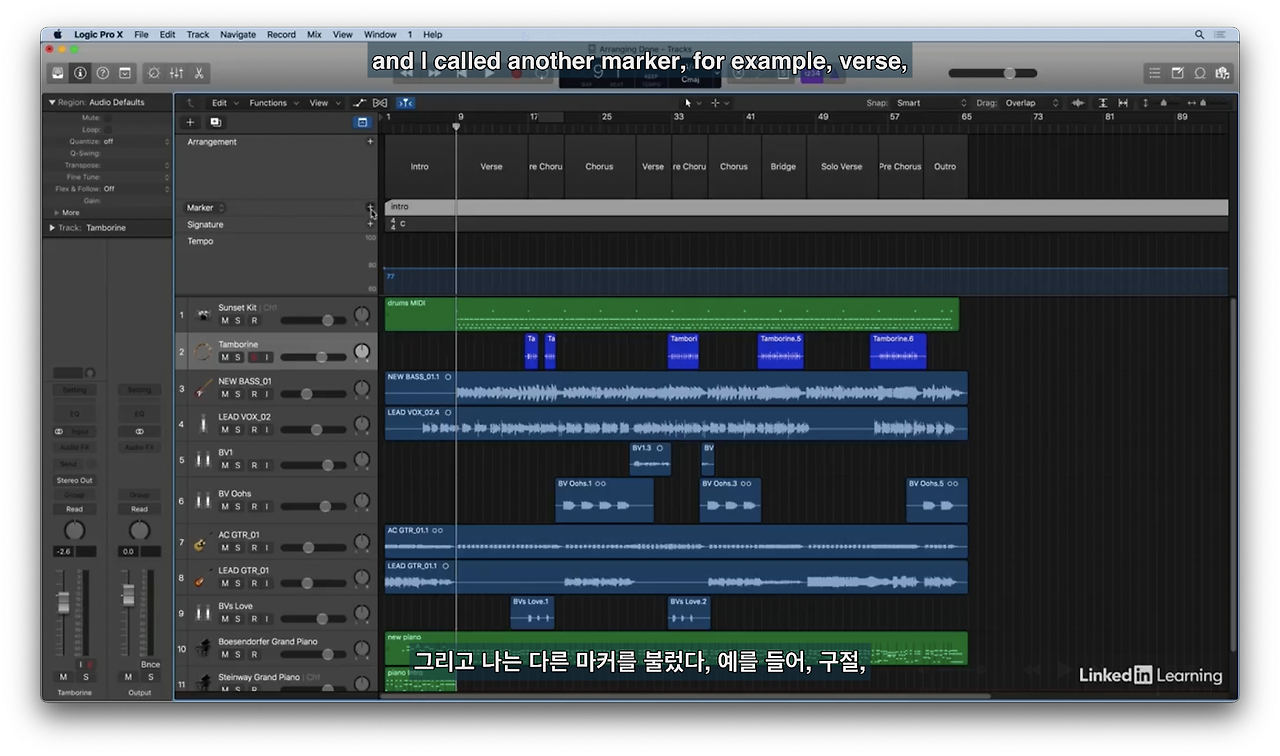This screenshot has width=1280, height=756.
Task: Toggle the Toolbar display button
Action: click(125, 73)
